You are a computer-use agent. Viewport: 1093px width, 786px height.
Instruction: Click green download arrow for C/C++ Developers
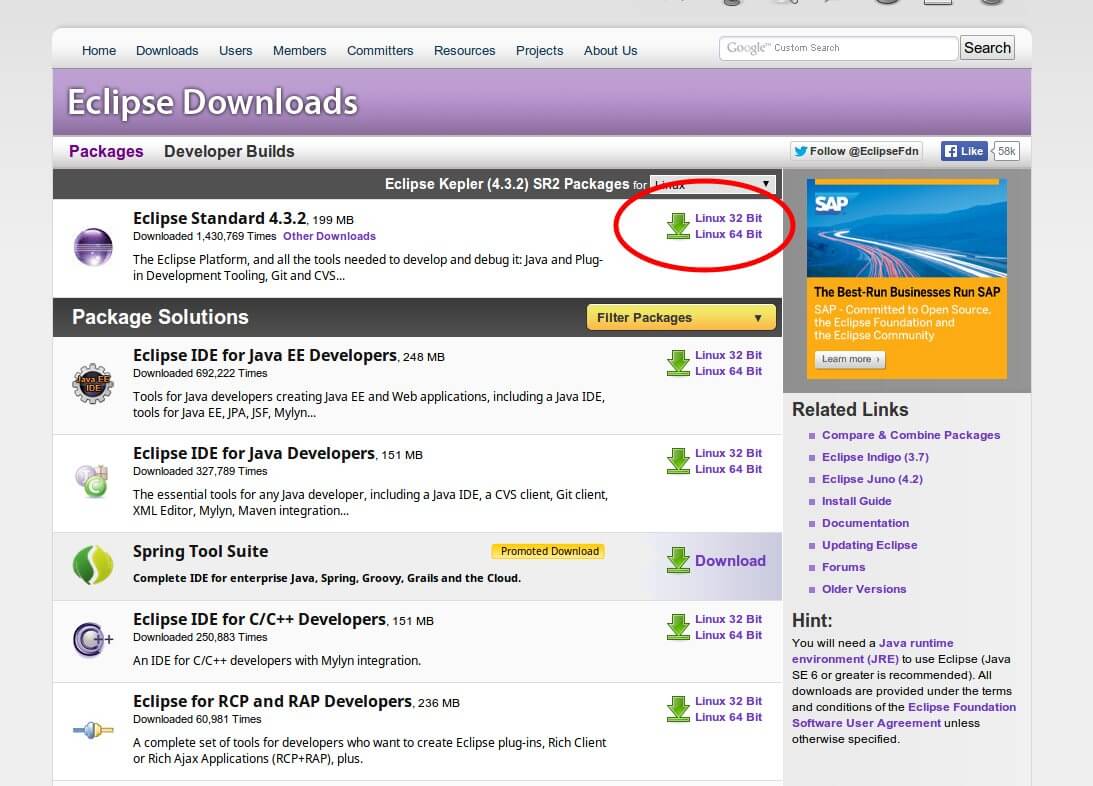(678, 626)
